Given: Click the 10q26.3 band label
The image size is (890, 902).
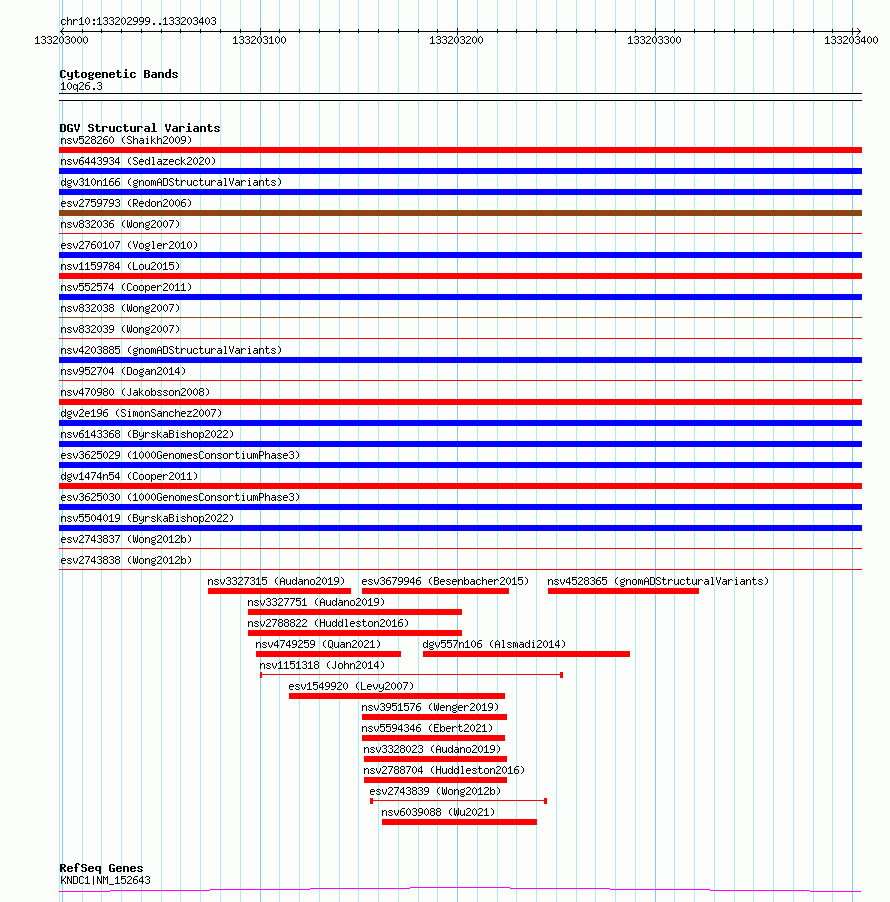Looking at the screenshot, I should (81, 87).
